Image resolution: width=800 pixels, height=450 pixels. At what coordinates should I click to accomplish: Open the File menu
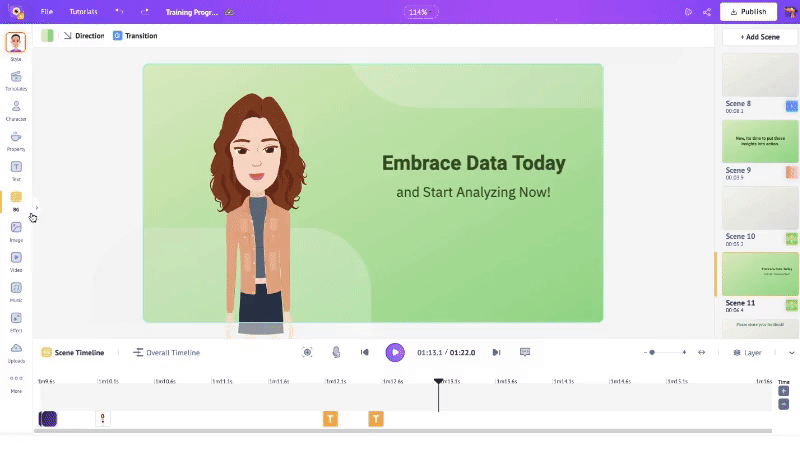point(47,12)
